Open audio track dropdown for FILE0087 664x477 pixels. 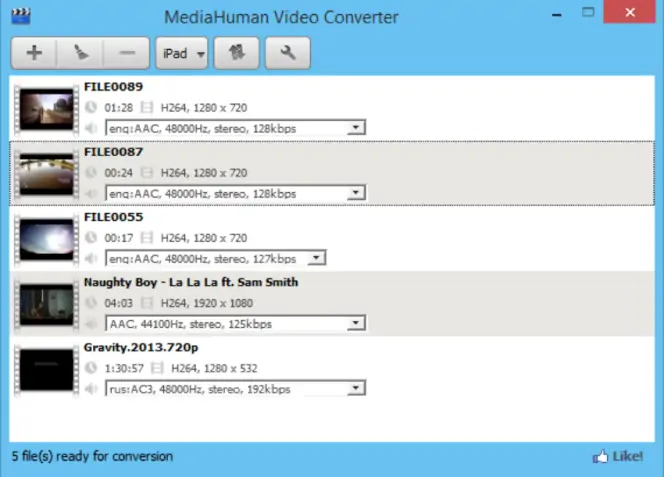[x=235, y=193]
